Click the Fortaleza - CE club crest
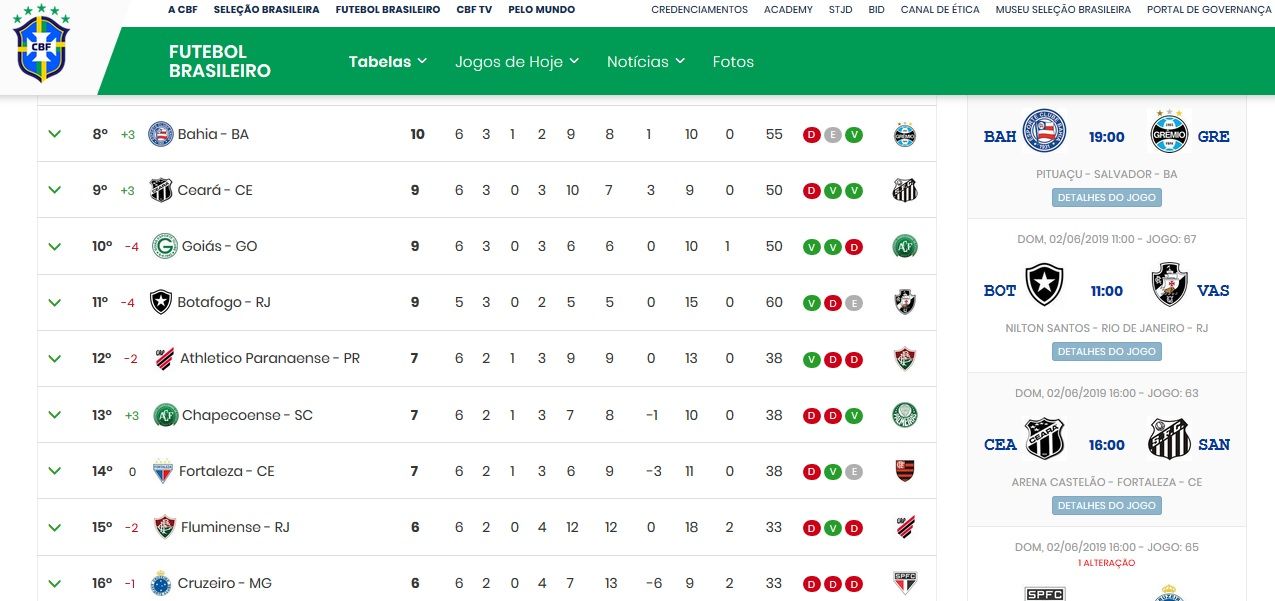The height and width of the screenshot is (601, 1275). point(164,470)
